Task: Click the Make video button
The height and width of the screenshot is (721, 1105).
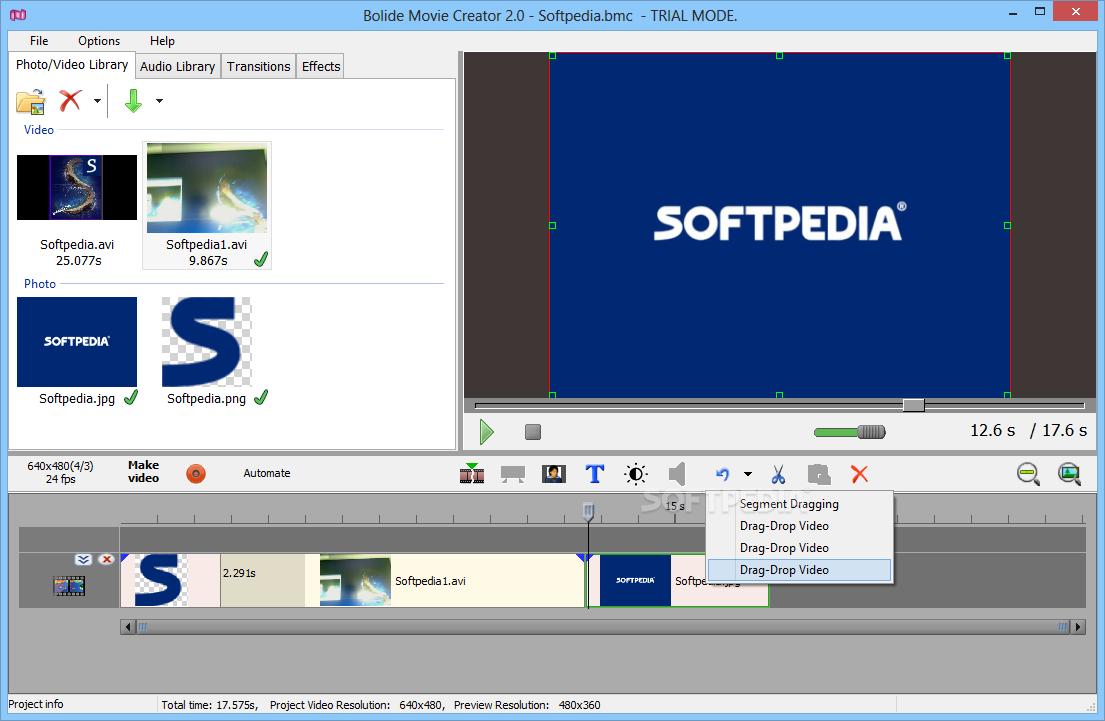Action: [x=143, y=472]
